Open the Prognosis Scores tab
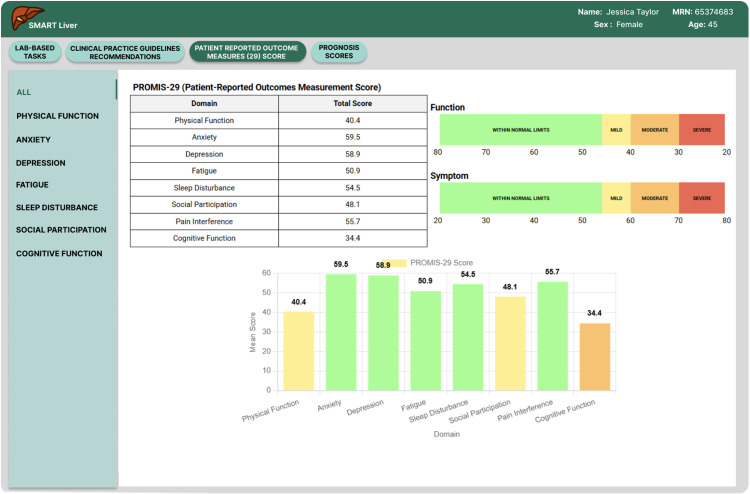Image resolution: width=750 pixels, height=494 pixels. 339,52
